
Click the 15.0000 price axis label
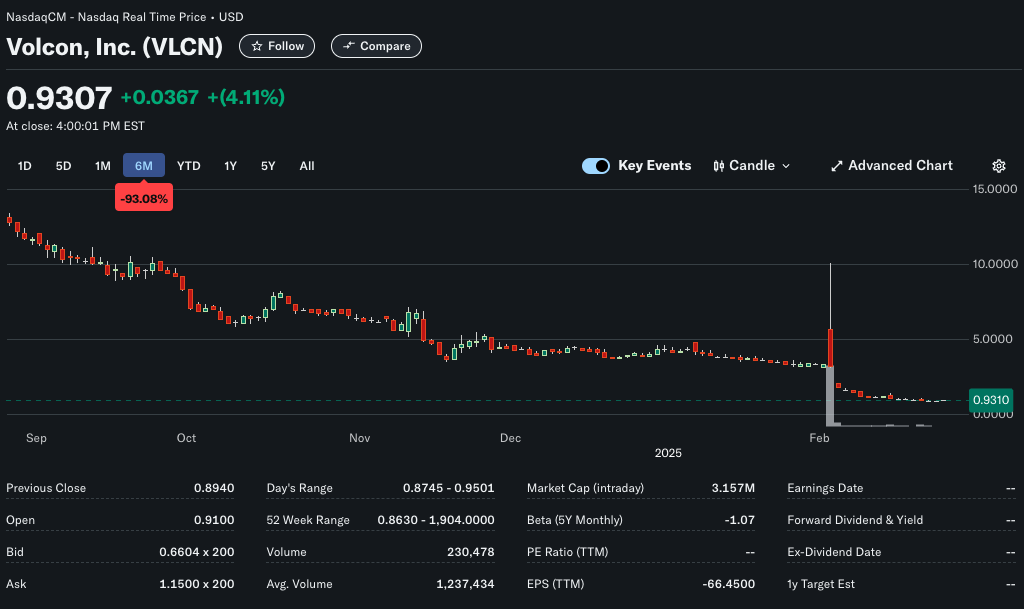tap(995, 189)
